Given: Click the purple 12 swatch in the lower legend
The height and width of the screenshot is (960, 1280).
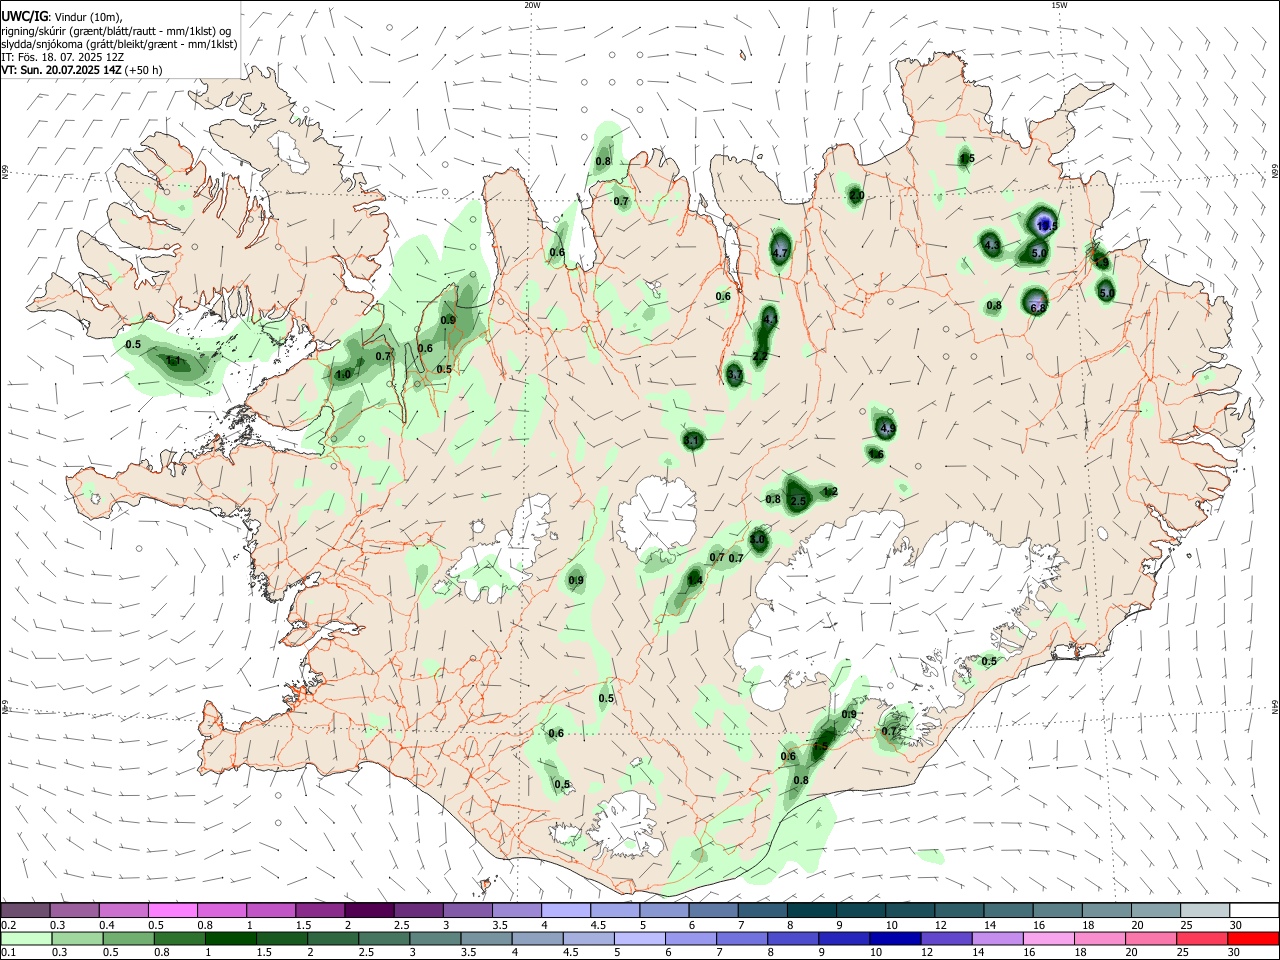Looking at the screenshot, I should coord(945,939).
